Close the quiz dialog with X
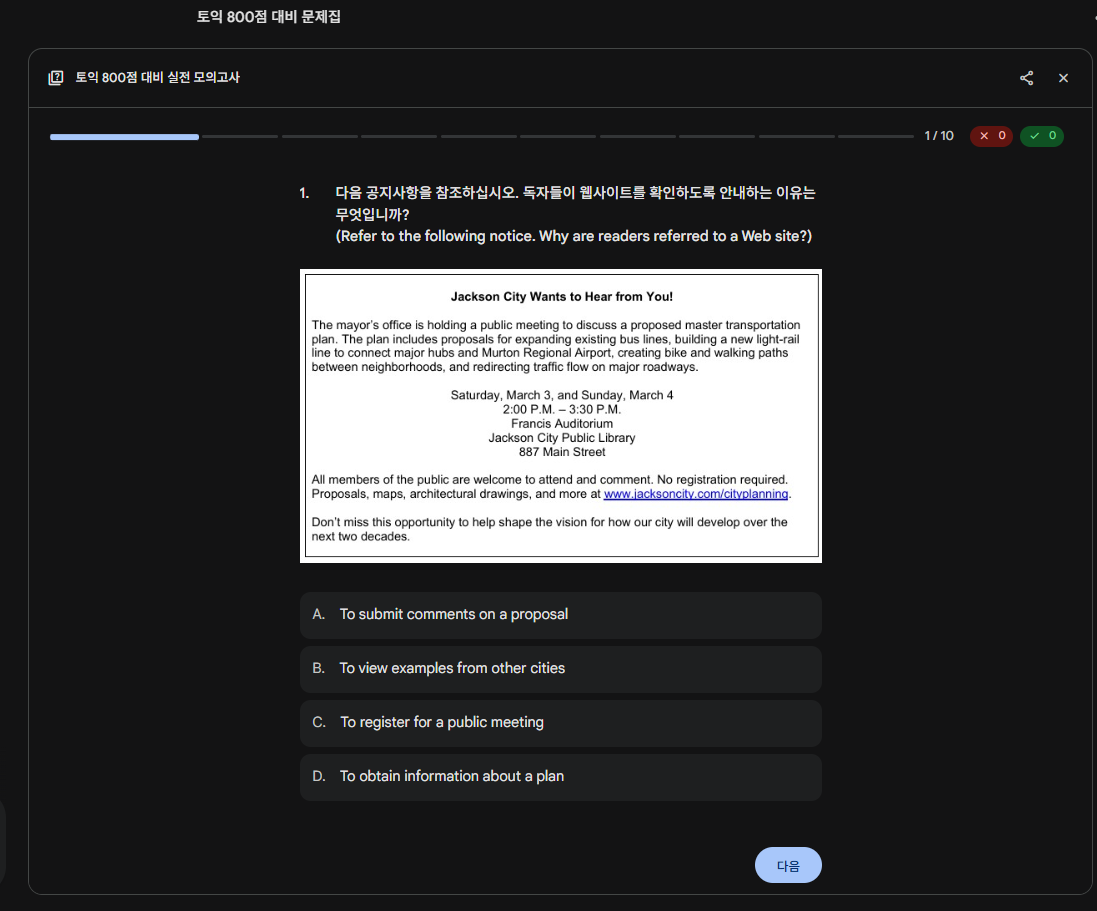Image resolution: width=1097 pixels, height=911 pixels. [x=1063, y=78]
